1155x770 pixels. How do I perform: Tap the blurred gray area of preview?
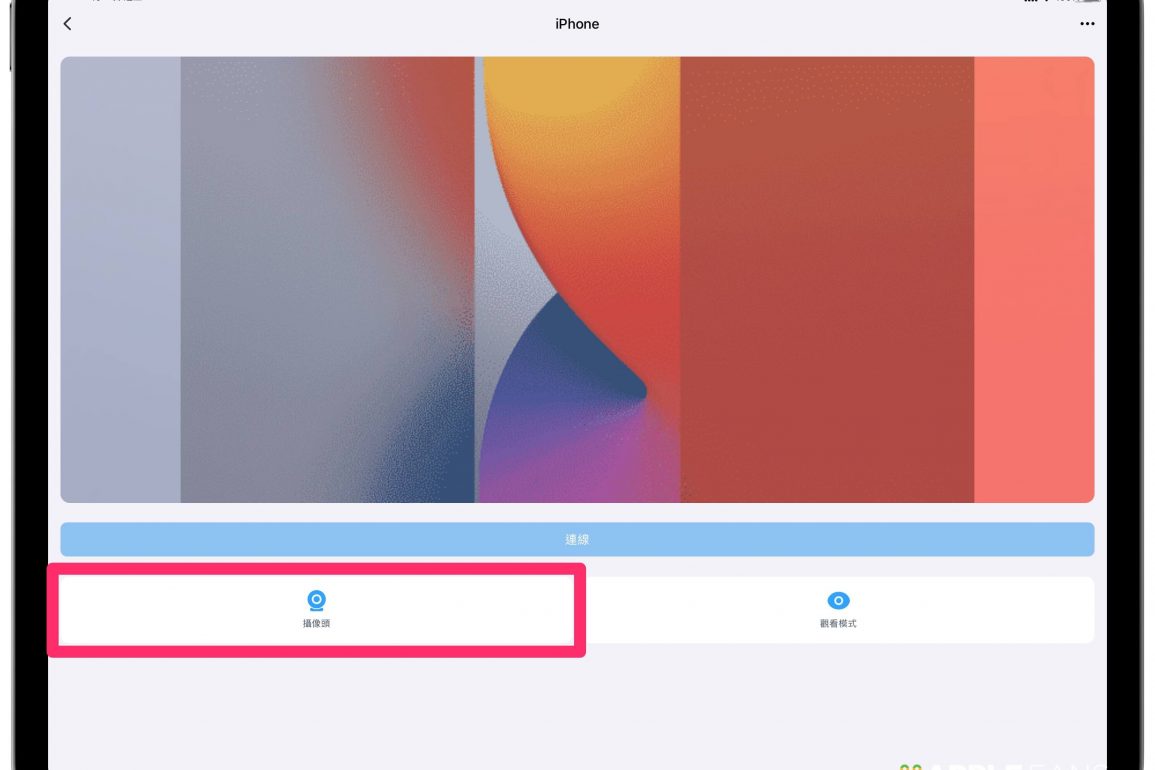(x=327, y=280)
